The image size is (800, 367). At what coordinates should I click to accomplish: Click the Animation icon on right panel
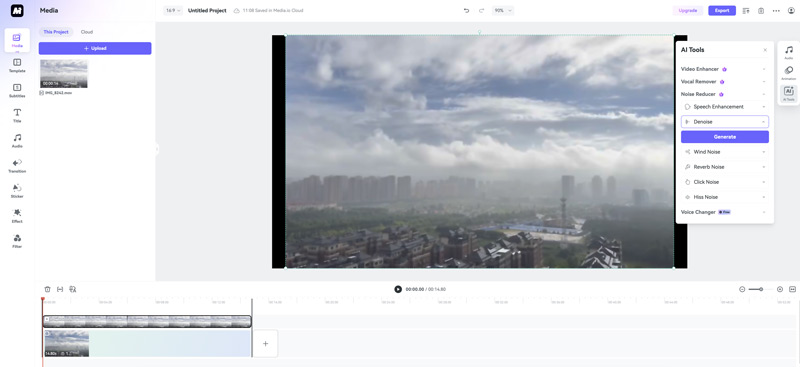788,73
